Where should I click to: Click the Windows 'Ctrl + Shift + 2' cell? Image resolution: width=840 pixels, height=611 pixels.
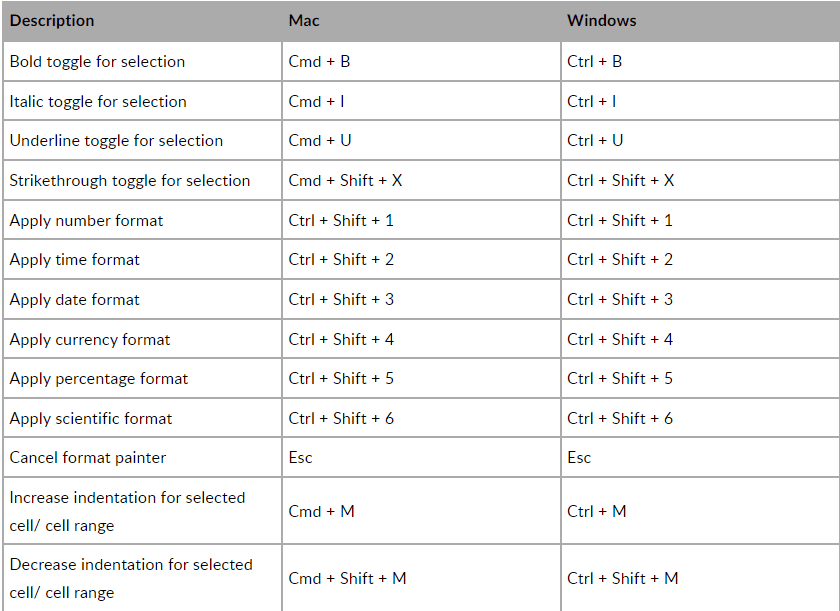pyautogui.click(x=620, y=260)
